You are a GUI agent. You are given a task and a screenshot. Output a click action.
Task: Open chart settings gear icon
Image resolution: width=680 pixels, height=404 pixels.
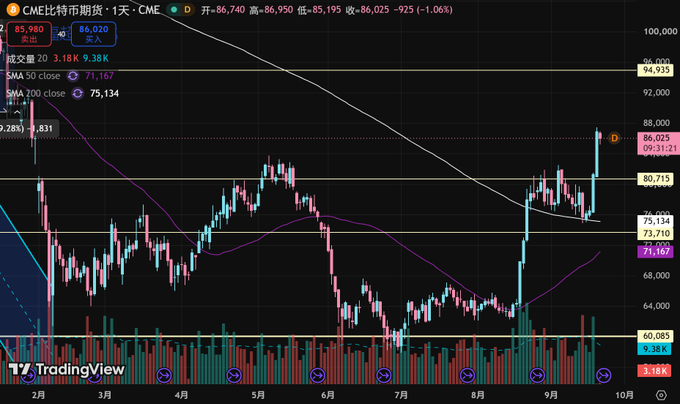[661, 395]
